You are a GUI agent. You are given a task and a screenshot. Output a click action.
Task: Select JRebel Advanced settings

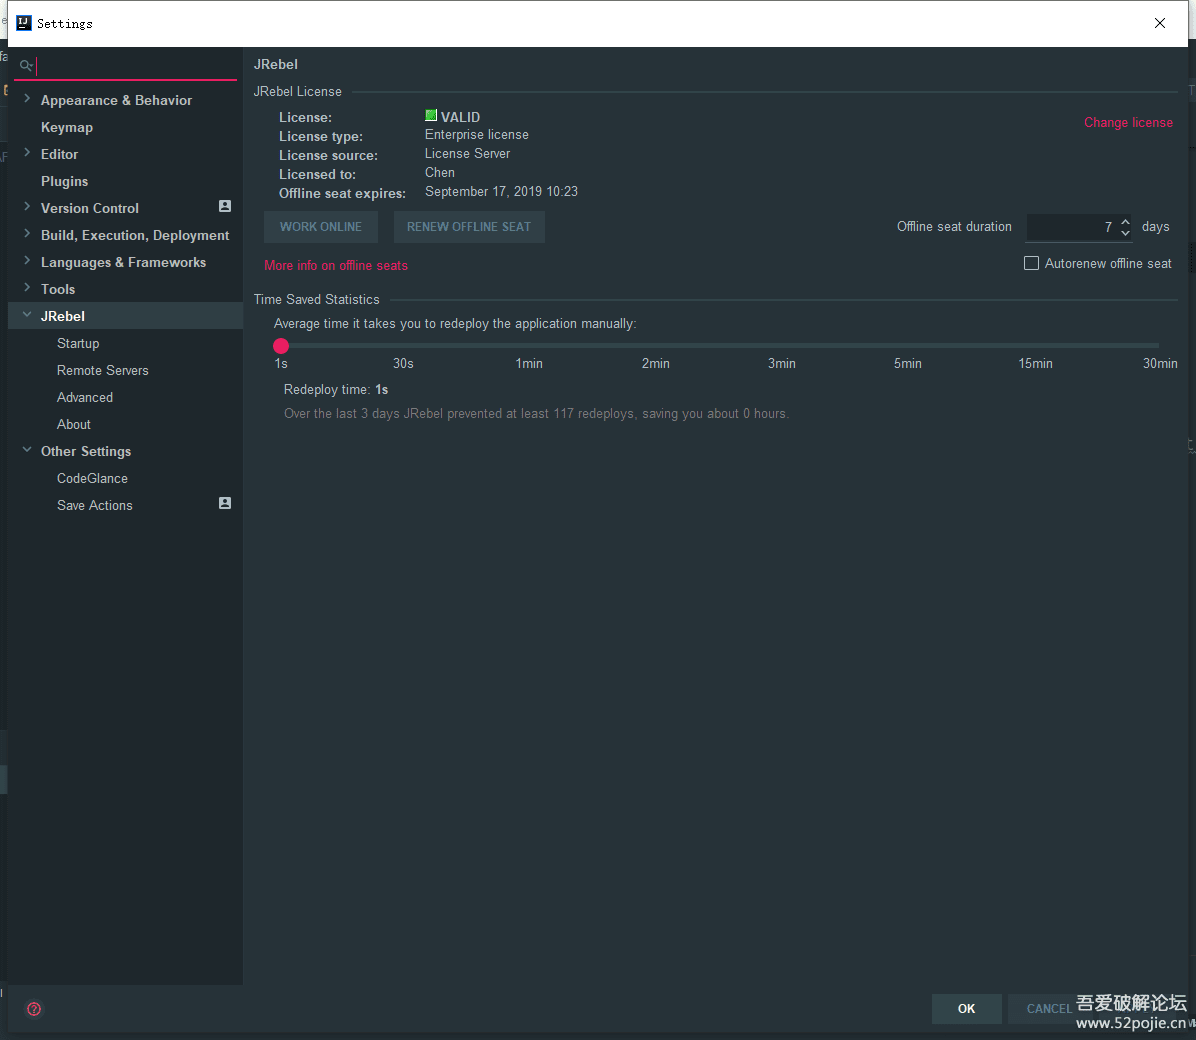point(85,398)
